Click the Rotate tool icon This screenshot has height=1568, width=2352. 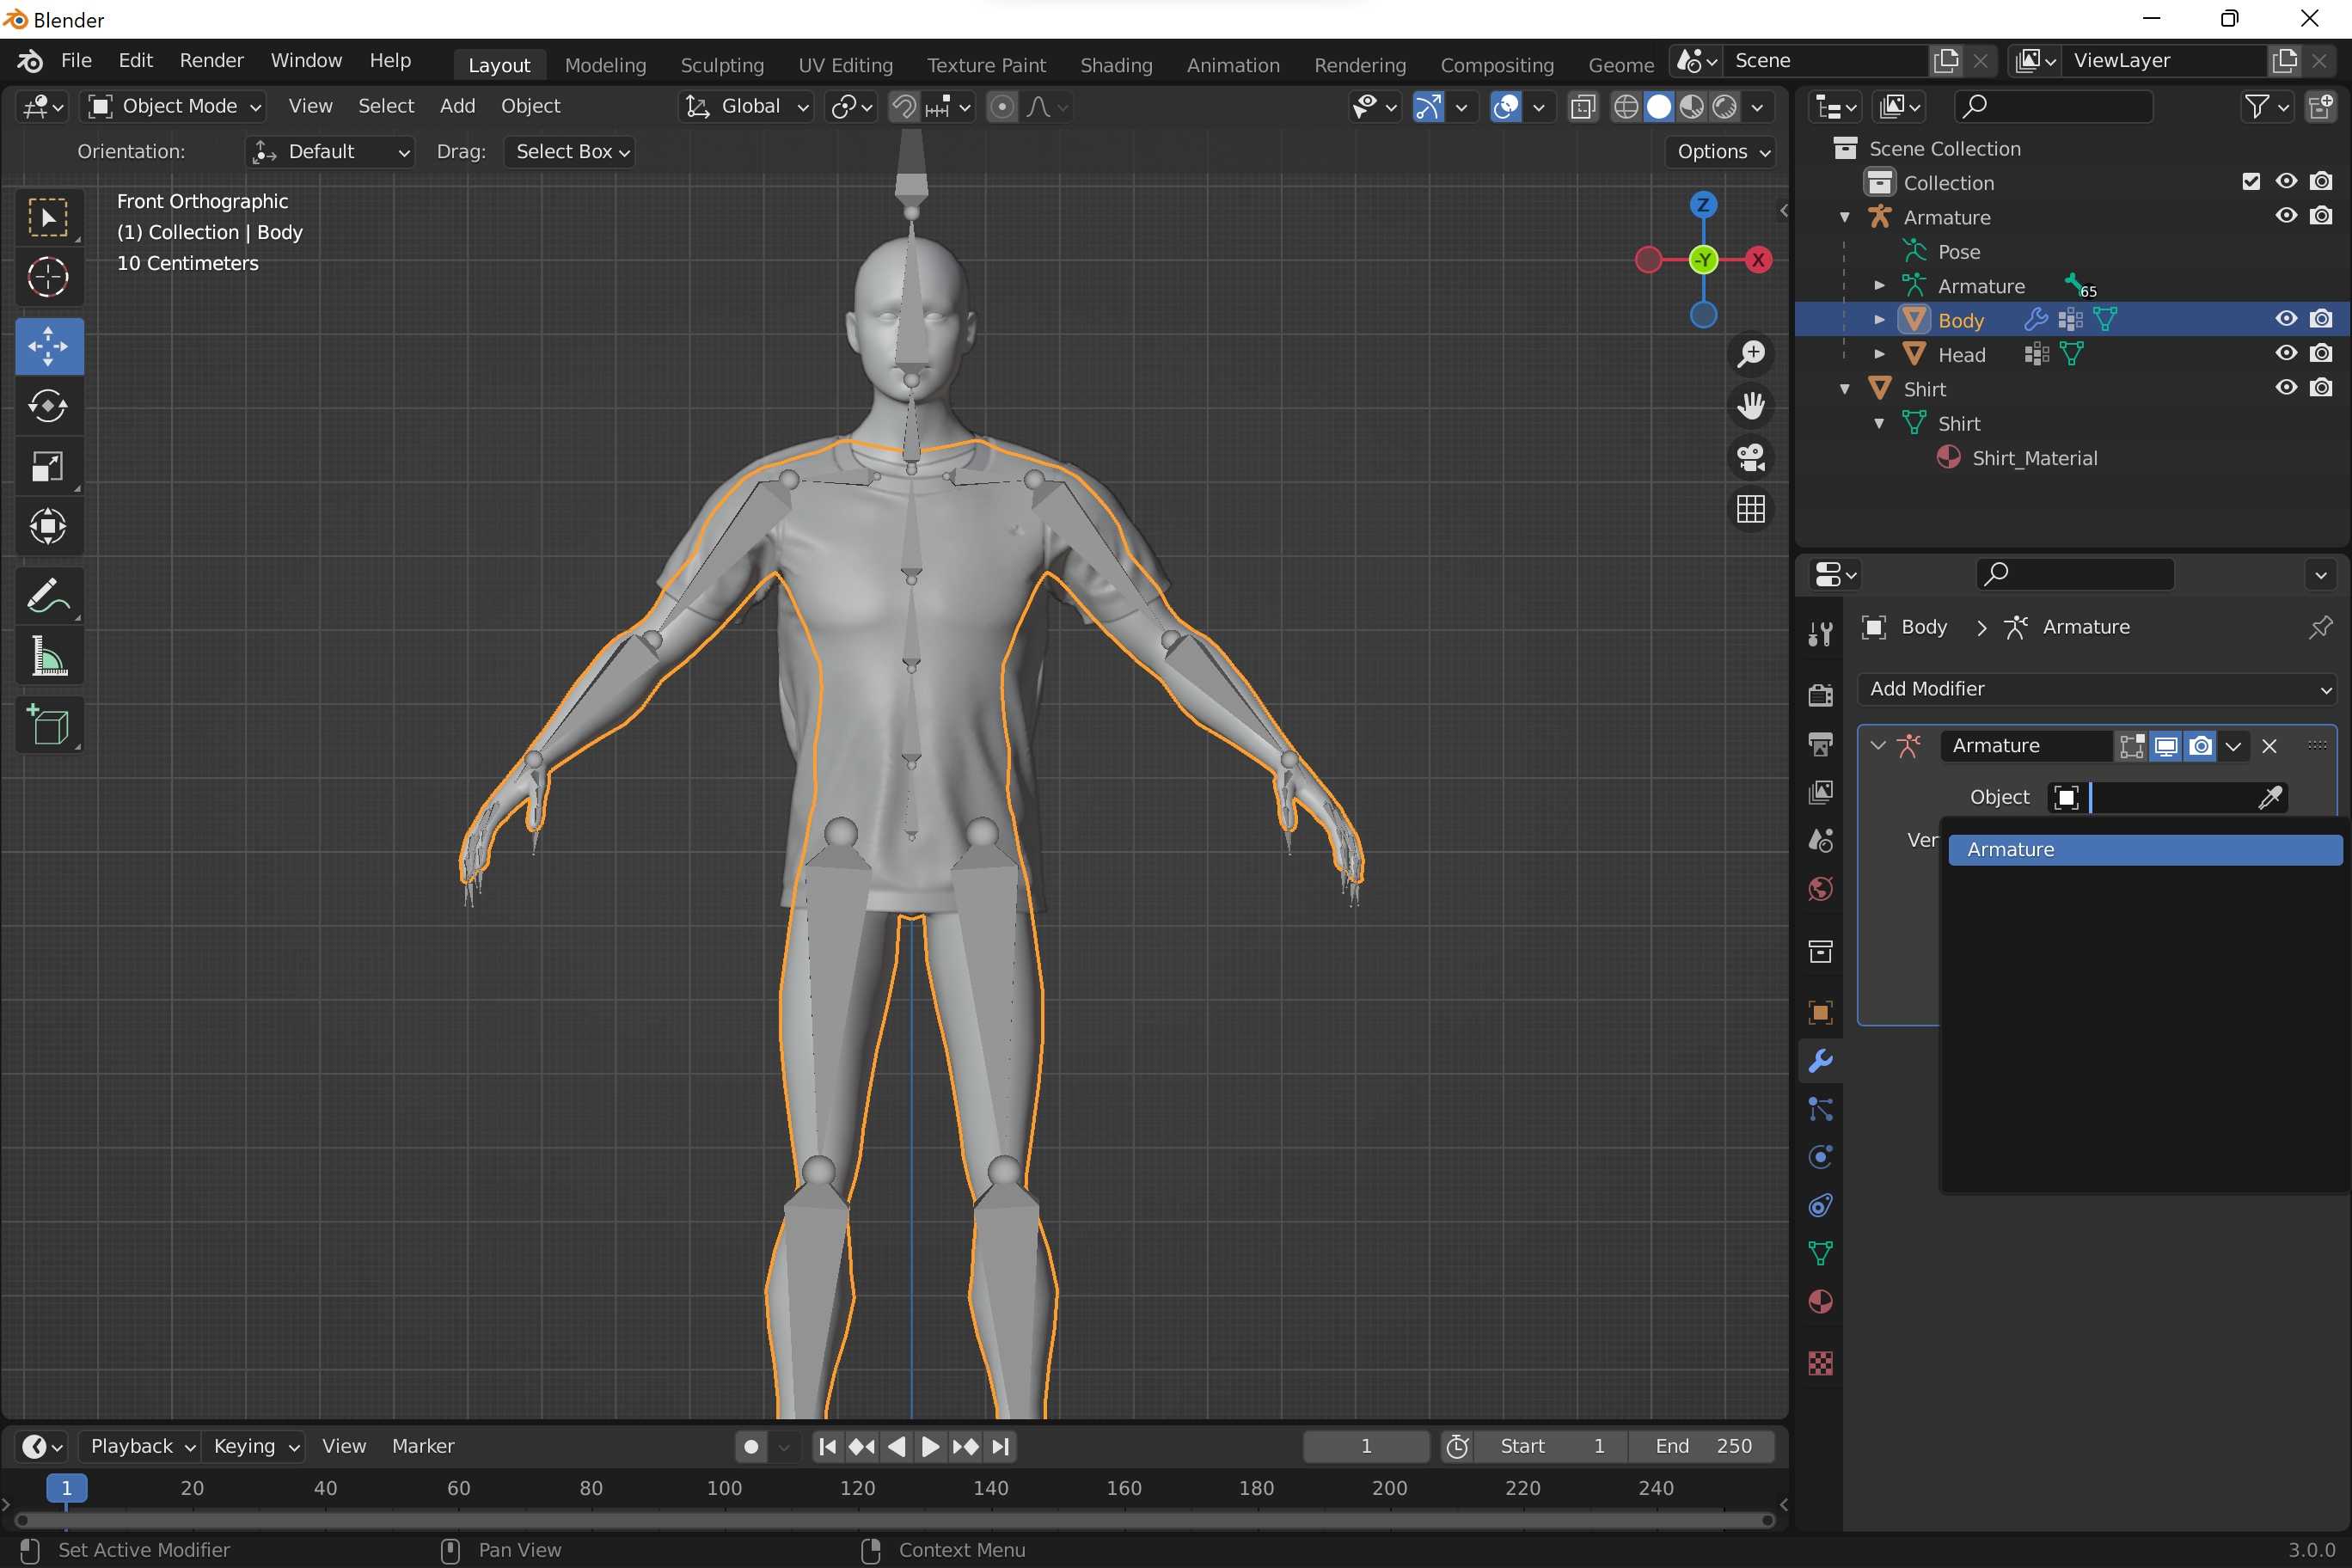(47, 406)
